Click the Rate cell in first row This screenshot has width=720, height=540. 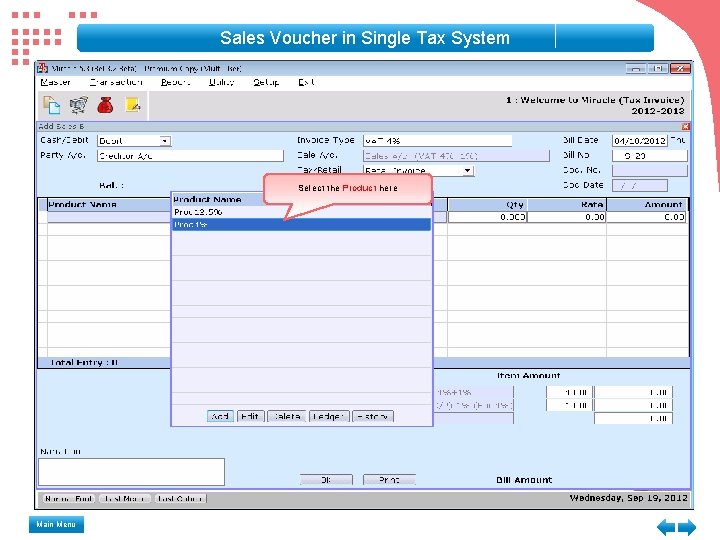[567, 217]
